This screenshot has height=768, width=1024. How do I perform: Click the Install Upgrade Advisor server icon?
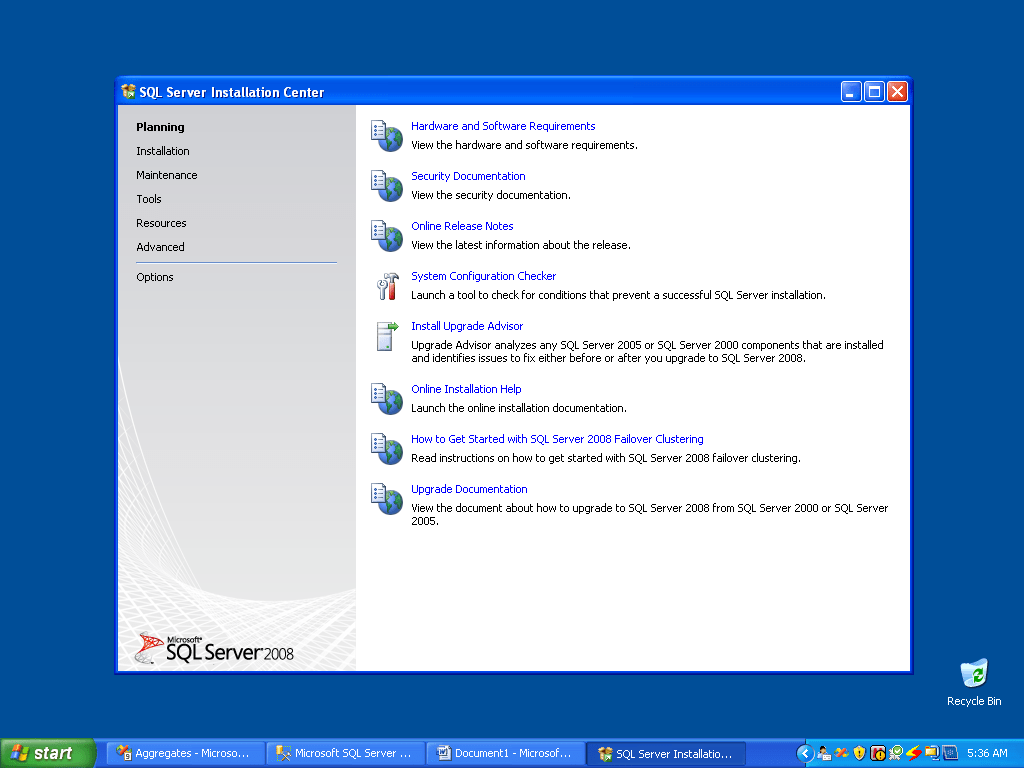387,336
